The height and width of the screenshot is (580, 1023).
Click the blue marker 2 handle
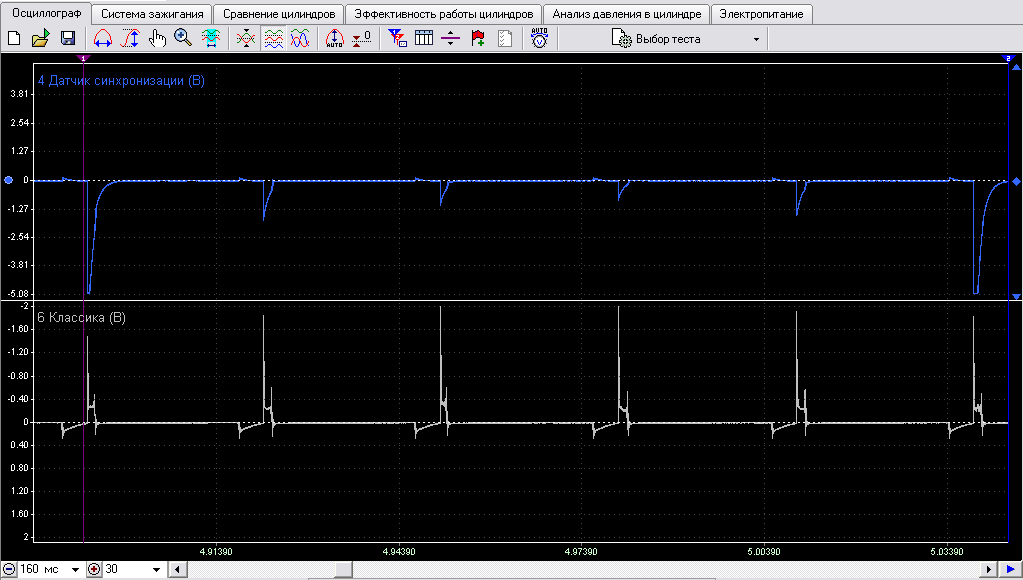[x=1008, y=58]
